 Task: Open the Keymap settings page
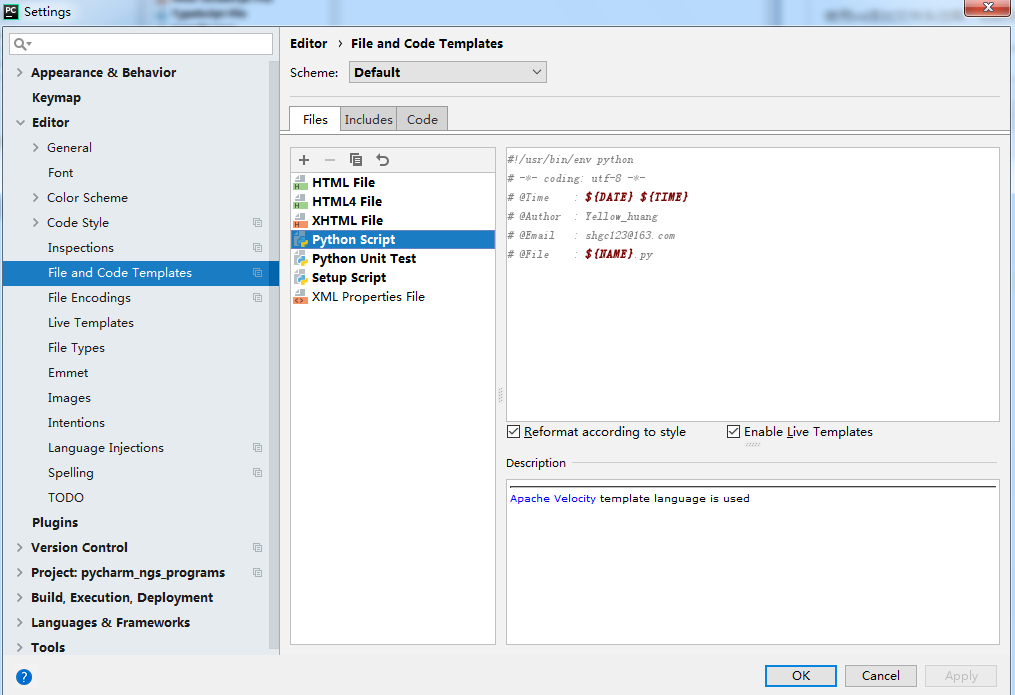tap(56, 98)
